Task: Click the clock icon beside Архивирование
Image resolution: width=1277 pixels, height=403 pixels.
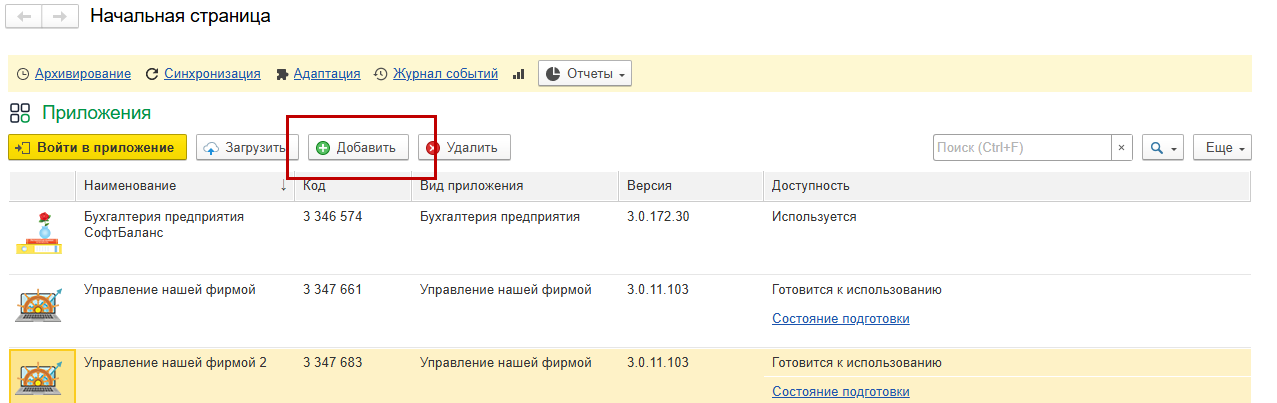Action: coord(23,74)
